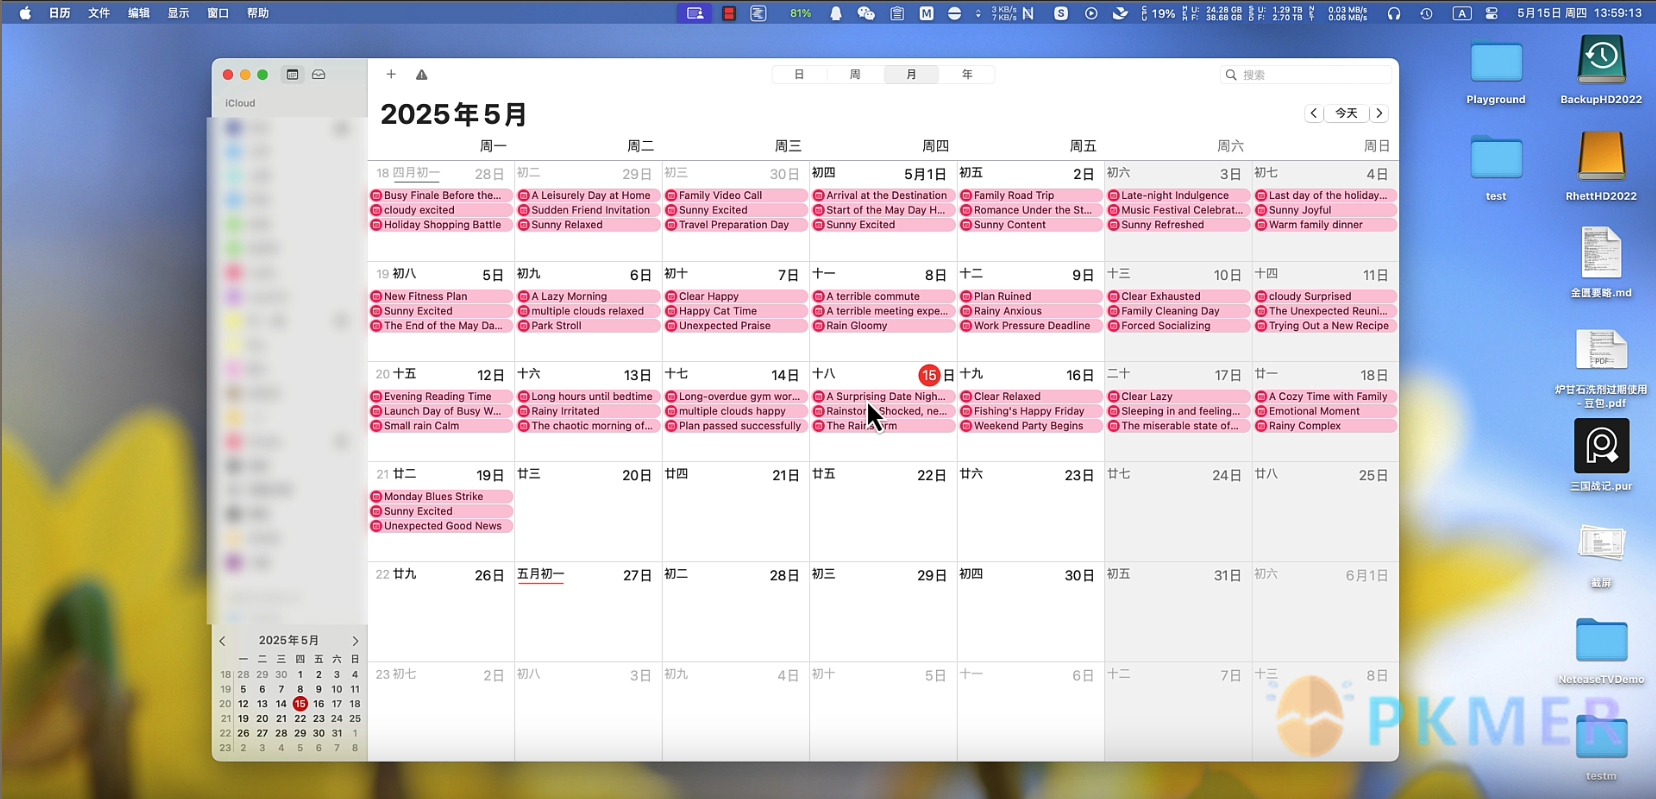The width and height of the screenshot is (1656, 799).
Task: Open the 'Family Video Call' event
Action: [x=736, y=196]
